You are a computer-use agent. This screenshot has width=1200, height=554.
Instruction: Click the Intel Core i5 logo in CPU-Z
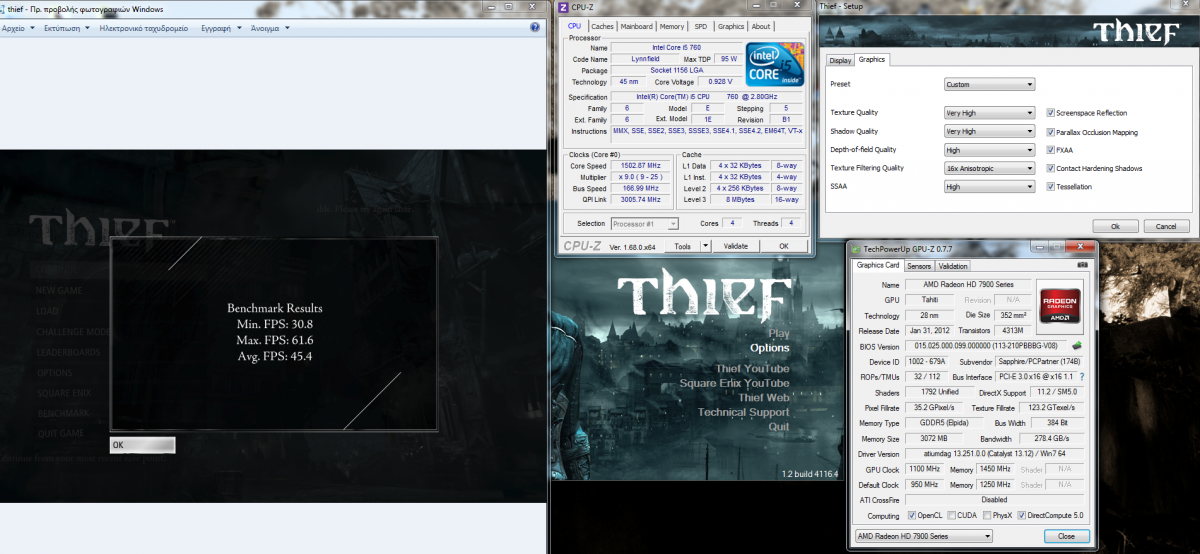776,63
